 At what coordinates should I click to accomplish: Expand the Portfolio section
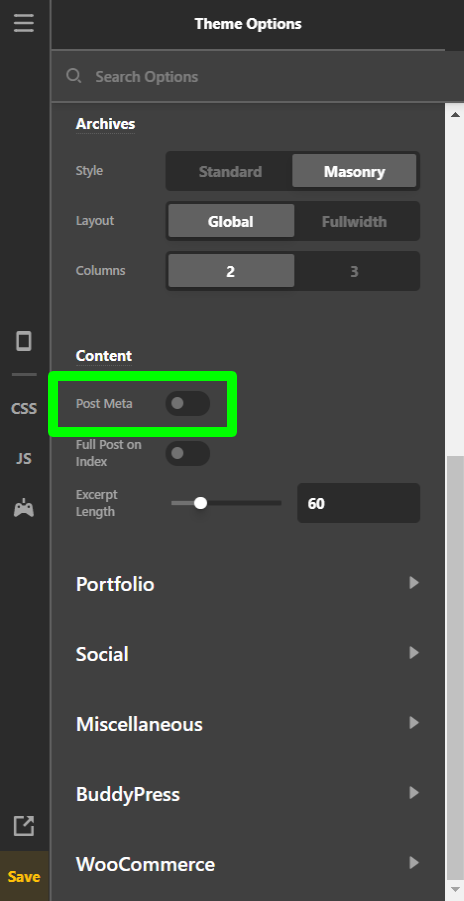(248, 584)
